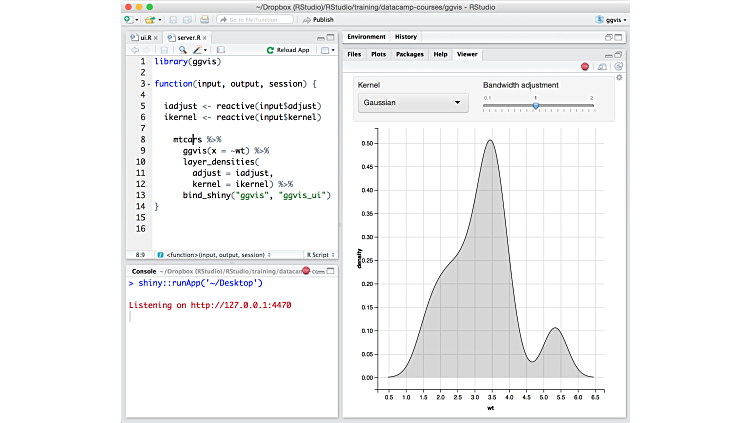752x423 pixels.
Task: Click the Publish button
Action: 318,19
